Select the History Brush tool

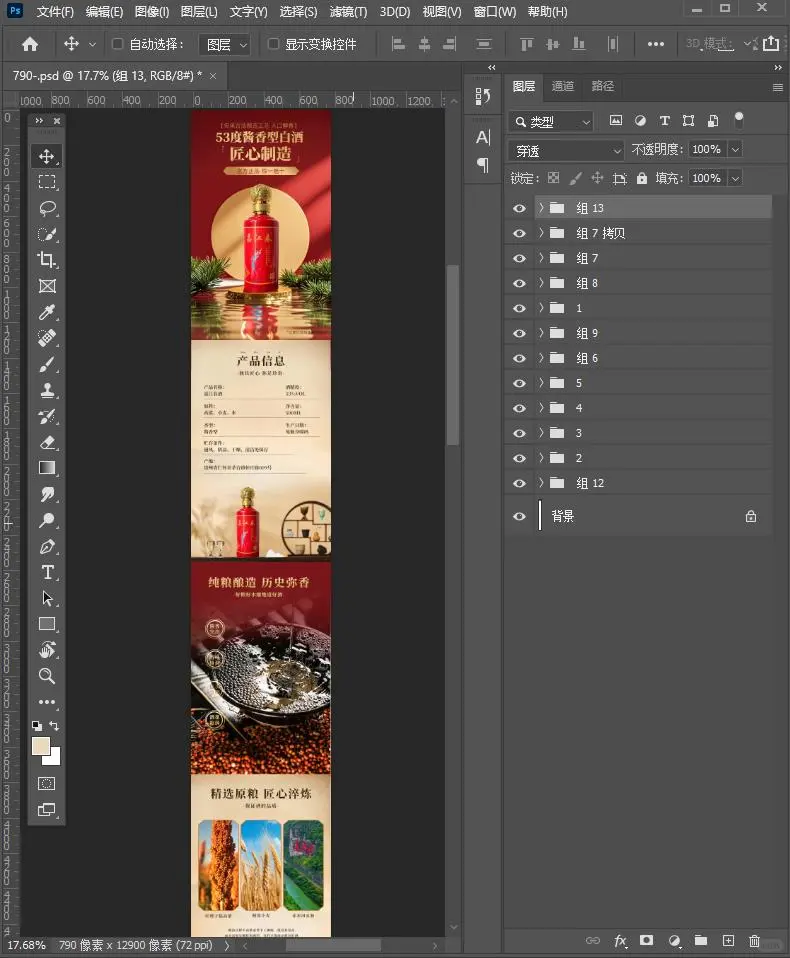47,416
